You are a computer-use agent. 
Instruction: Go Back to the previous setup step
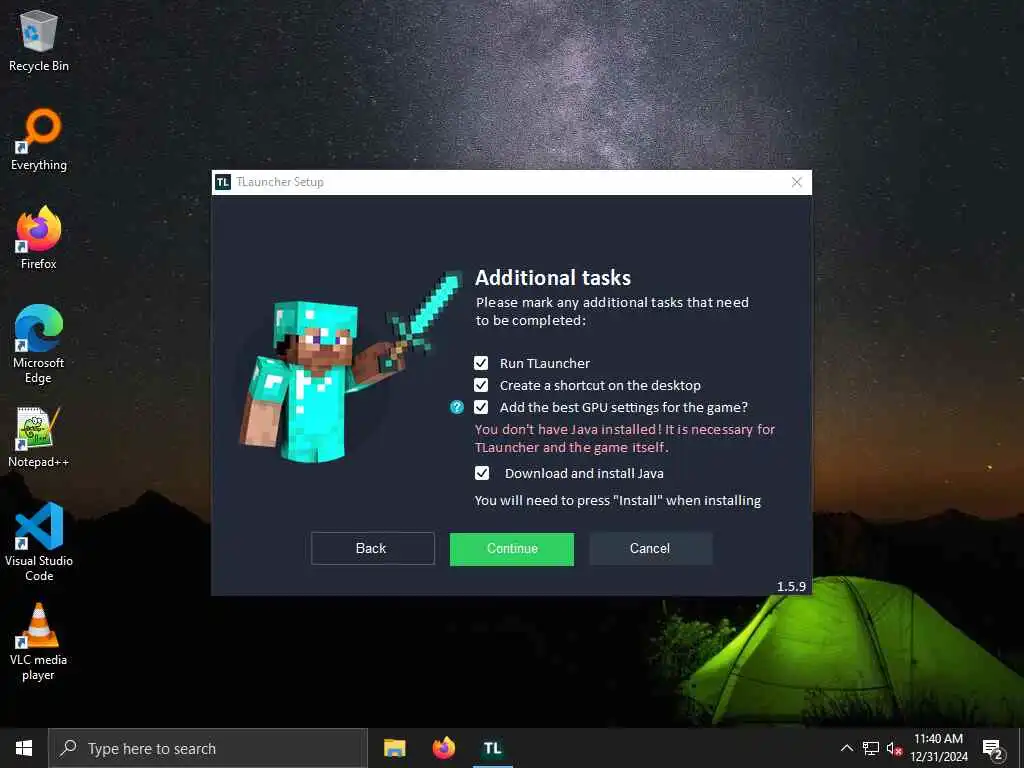(372, 549)
